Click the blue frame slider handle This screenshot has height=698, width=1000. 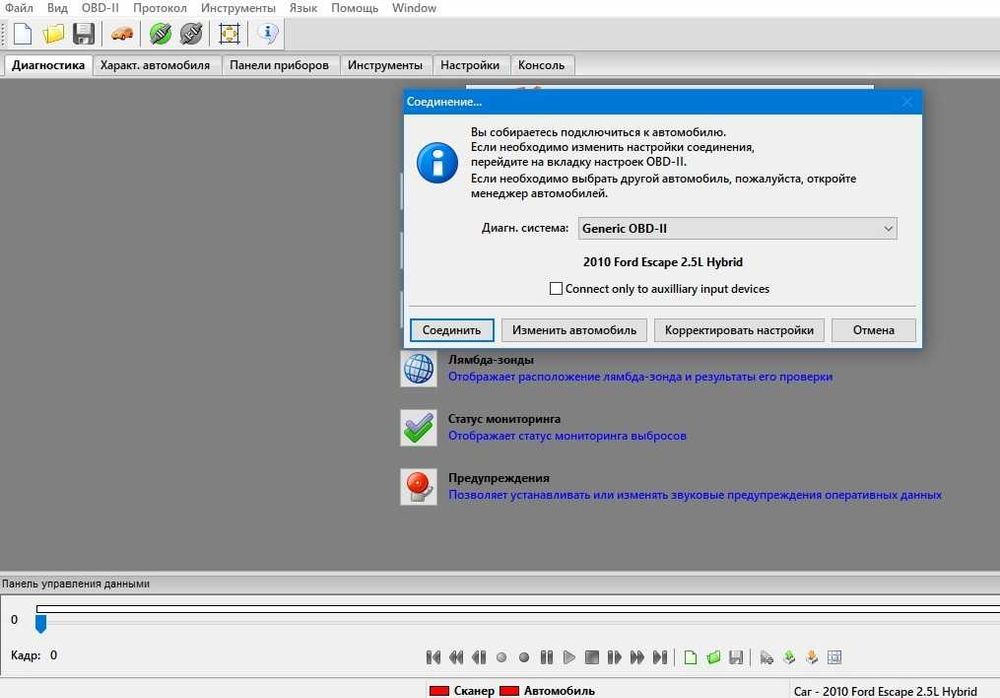point(41,623)
